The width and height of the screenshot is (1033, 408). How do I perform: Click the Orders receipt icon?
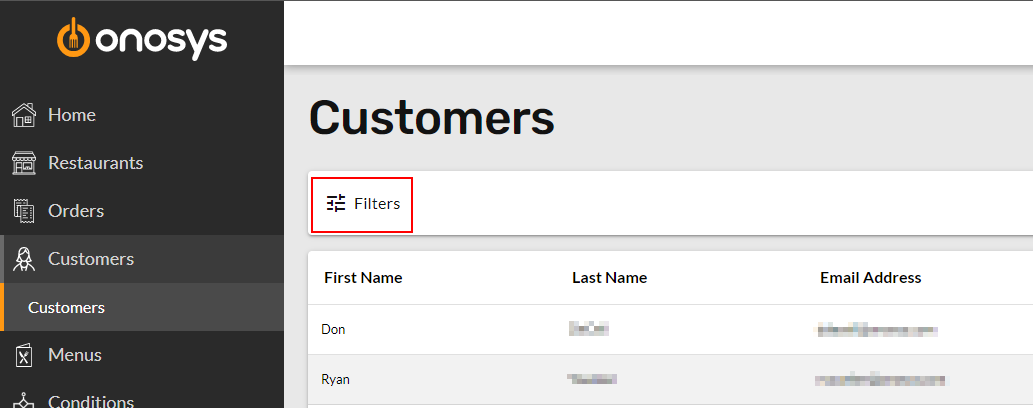click(24, 211)
